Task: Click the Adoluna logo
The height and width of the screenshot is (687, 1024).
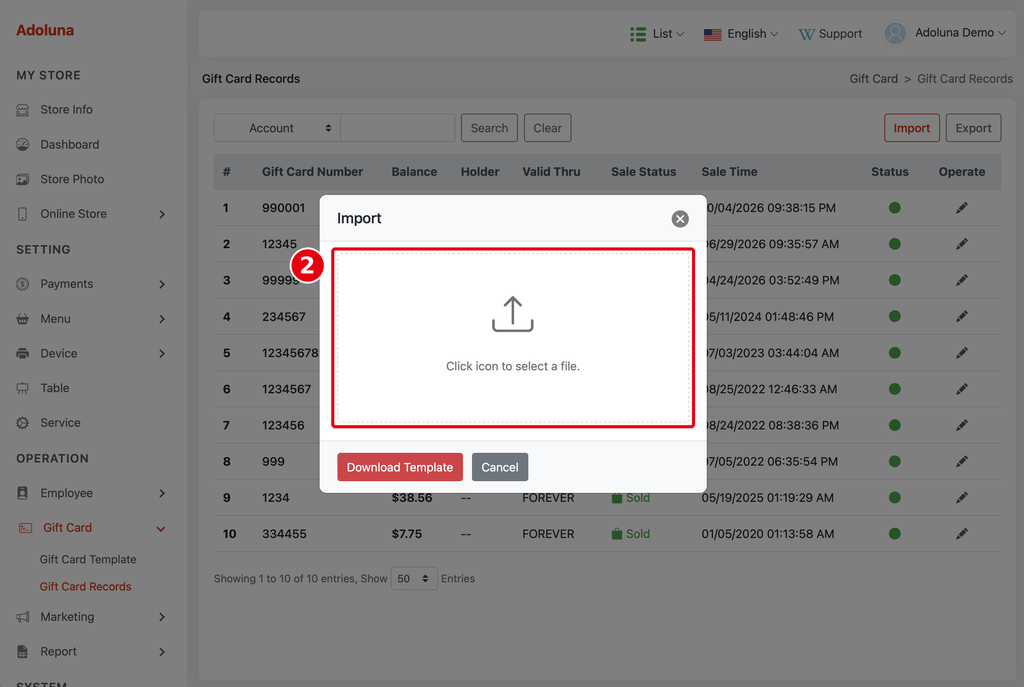Action: (x=45, y=30)
